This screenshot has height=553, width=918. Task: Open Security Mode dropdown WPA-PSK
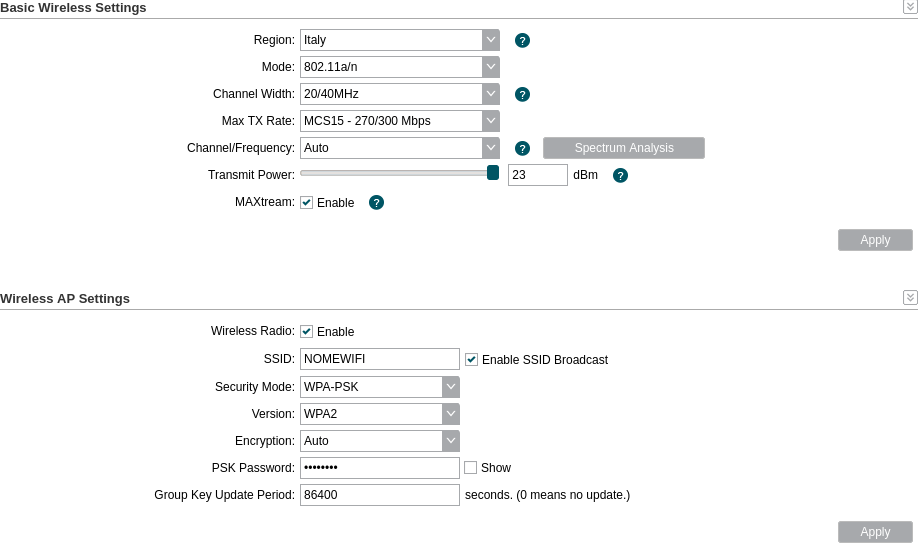380,387
